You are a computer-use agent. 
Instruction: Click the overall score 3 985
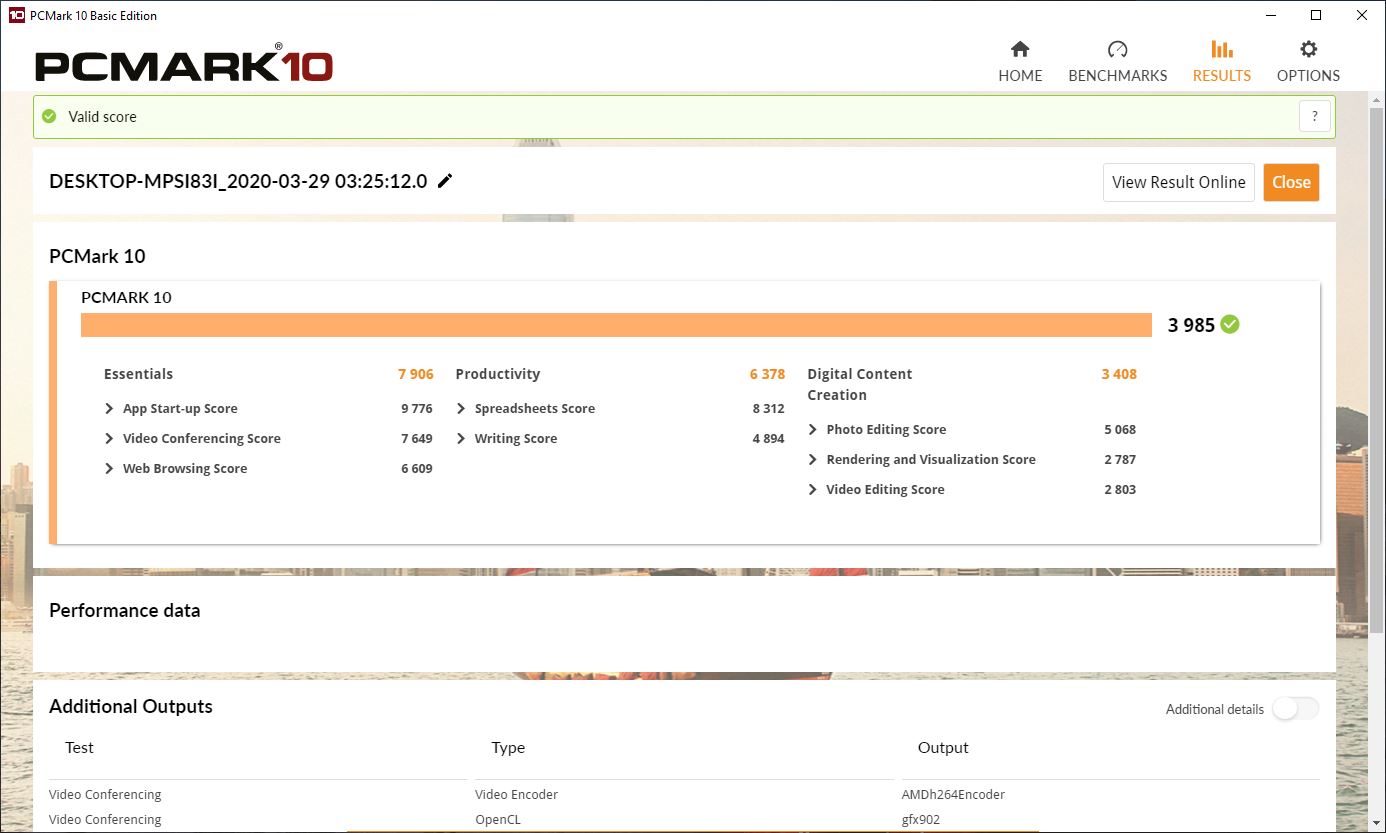point(1191,325)
